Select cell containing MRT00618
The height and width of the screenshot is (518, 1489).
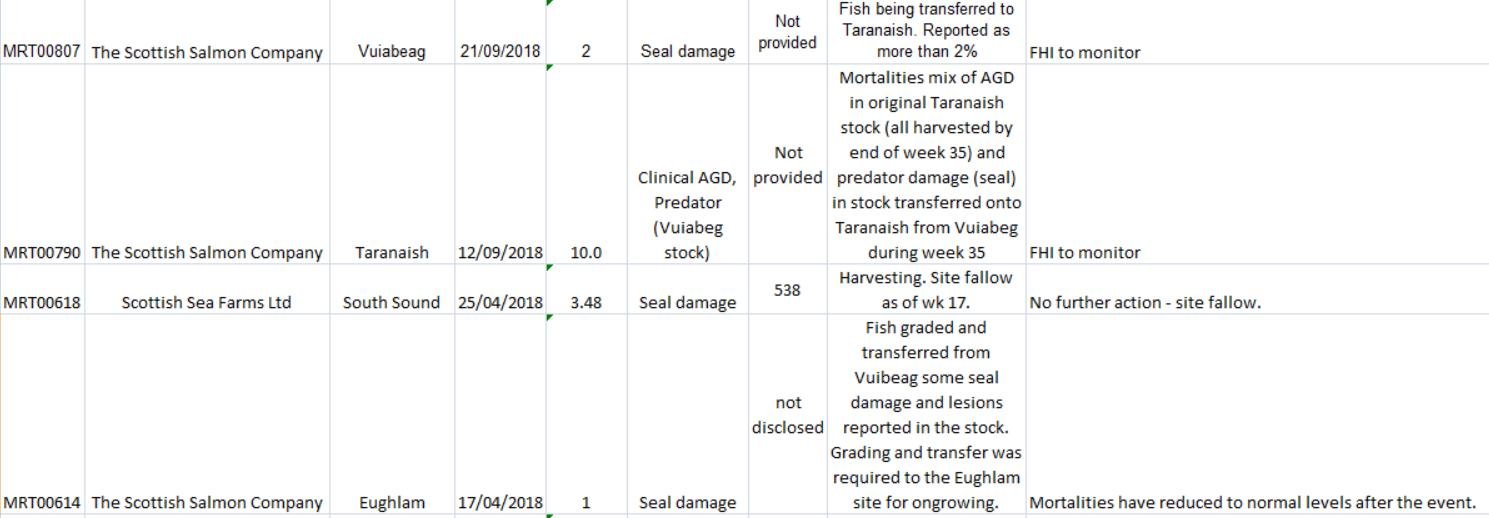pos(42,302)
